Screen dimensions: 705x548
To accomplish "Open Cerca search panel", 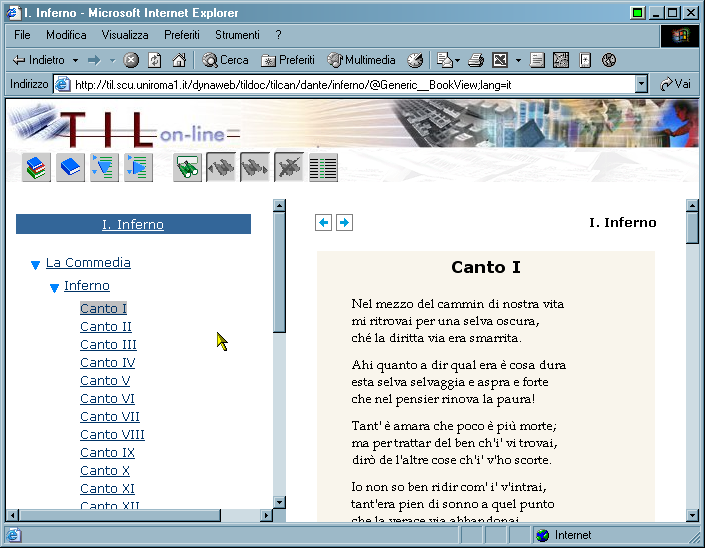I will click(x=225, y=60).
